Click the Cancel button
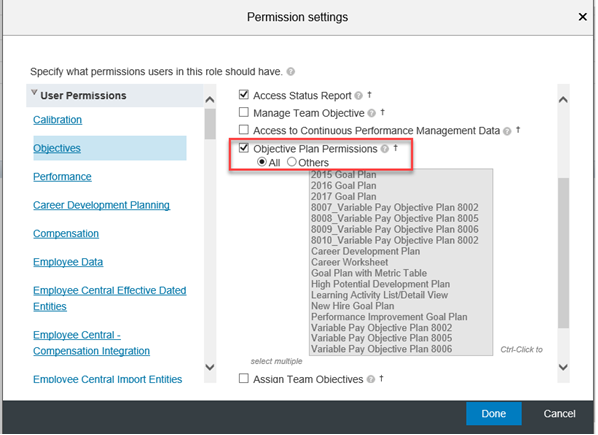598x435 pixels. pos(559,414)
